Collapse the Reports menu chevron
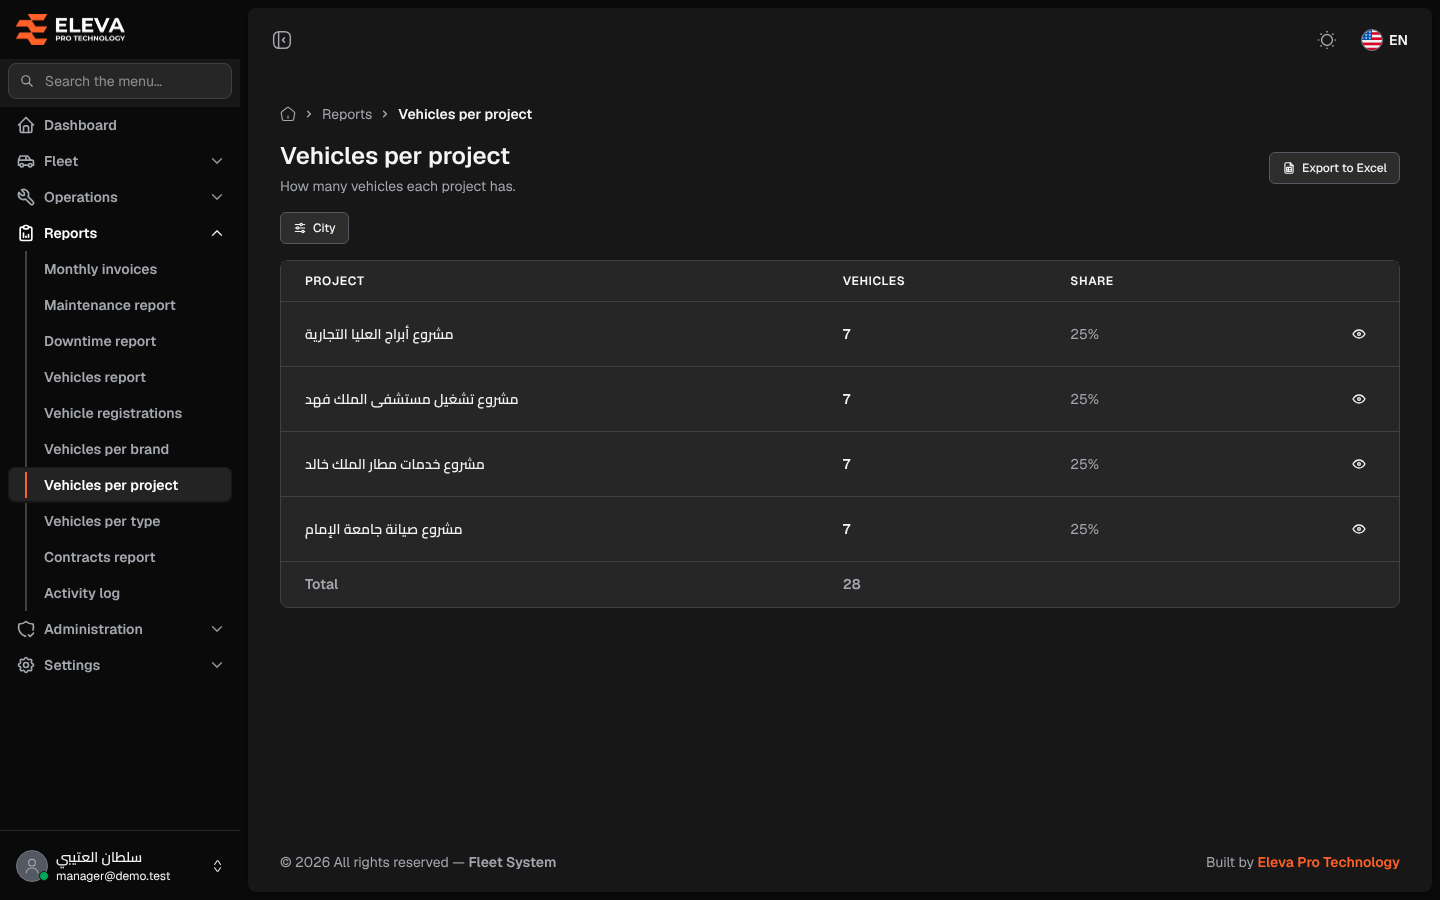The height and width of the screenshot is (900, 1440). 217,233
